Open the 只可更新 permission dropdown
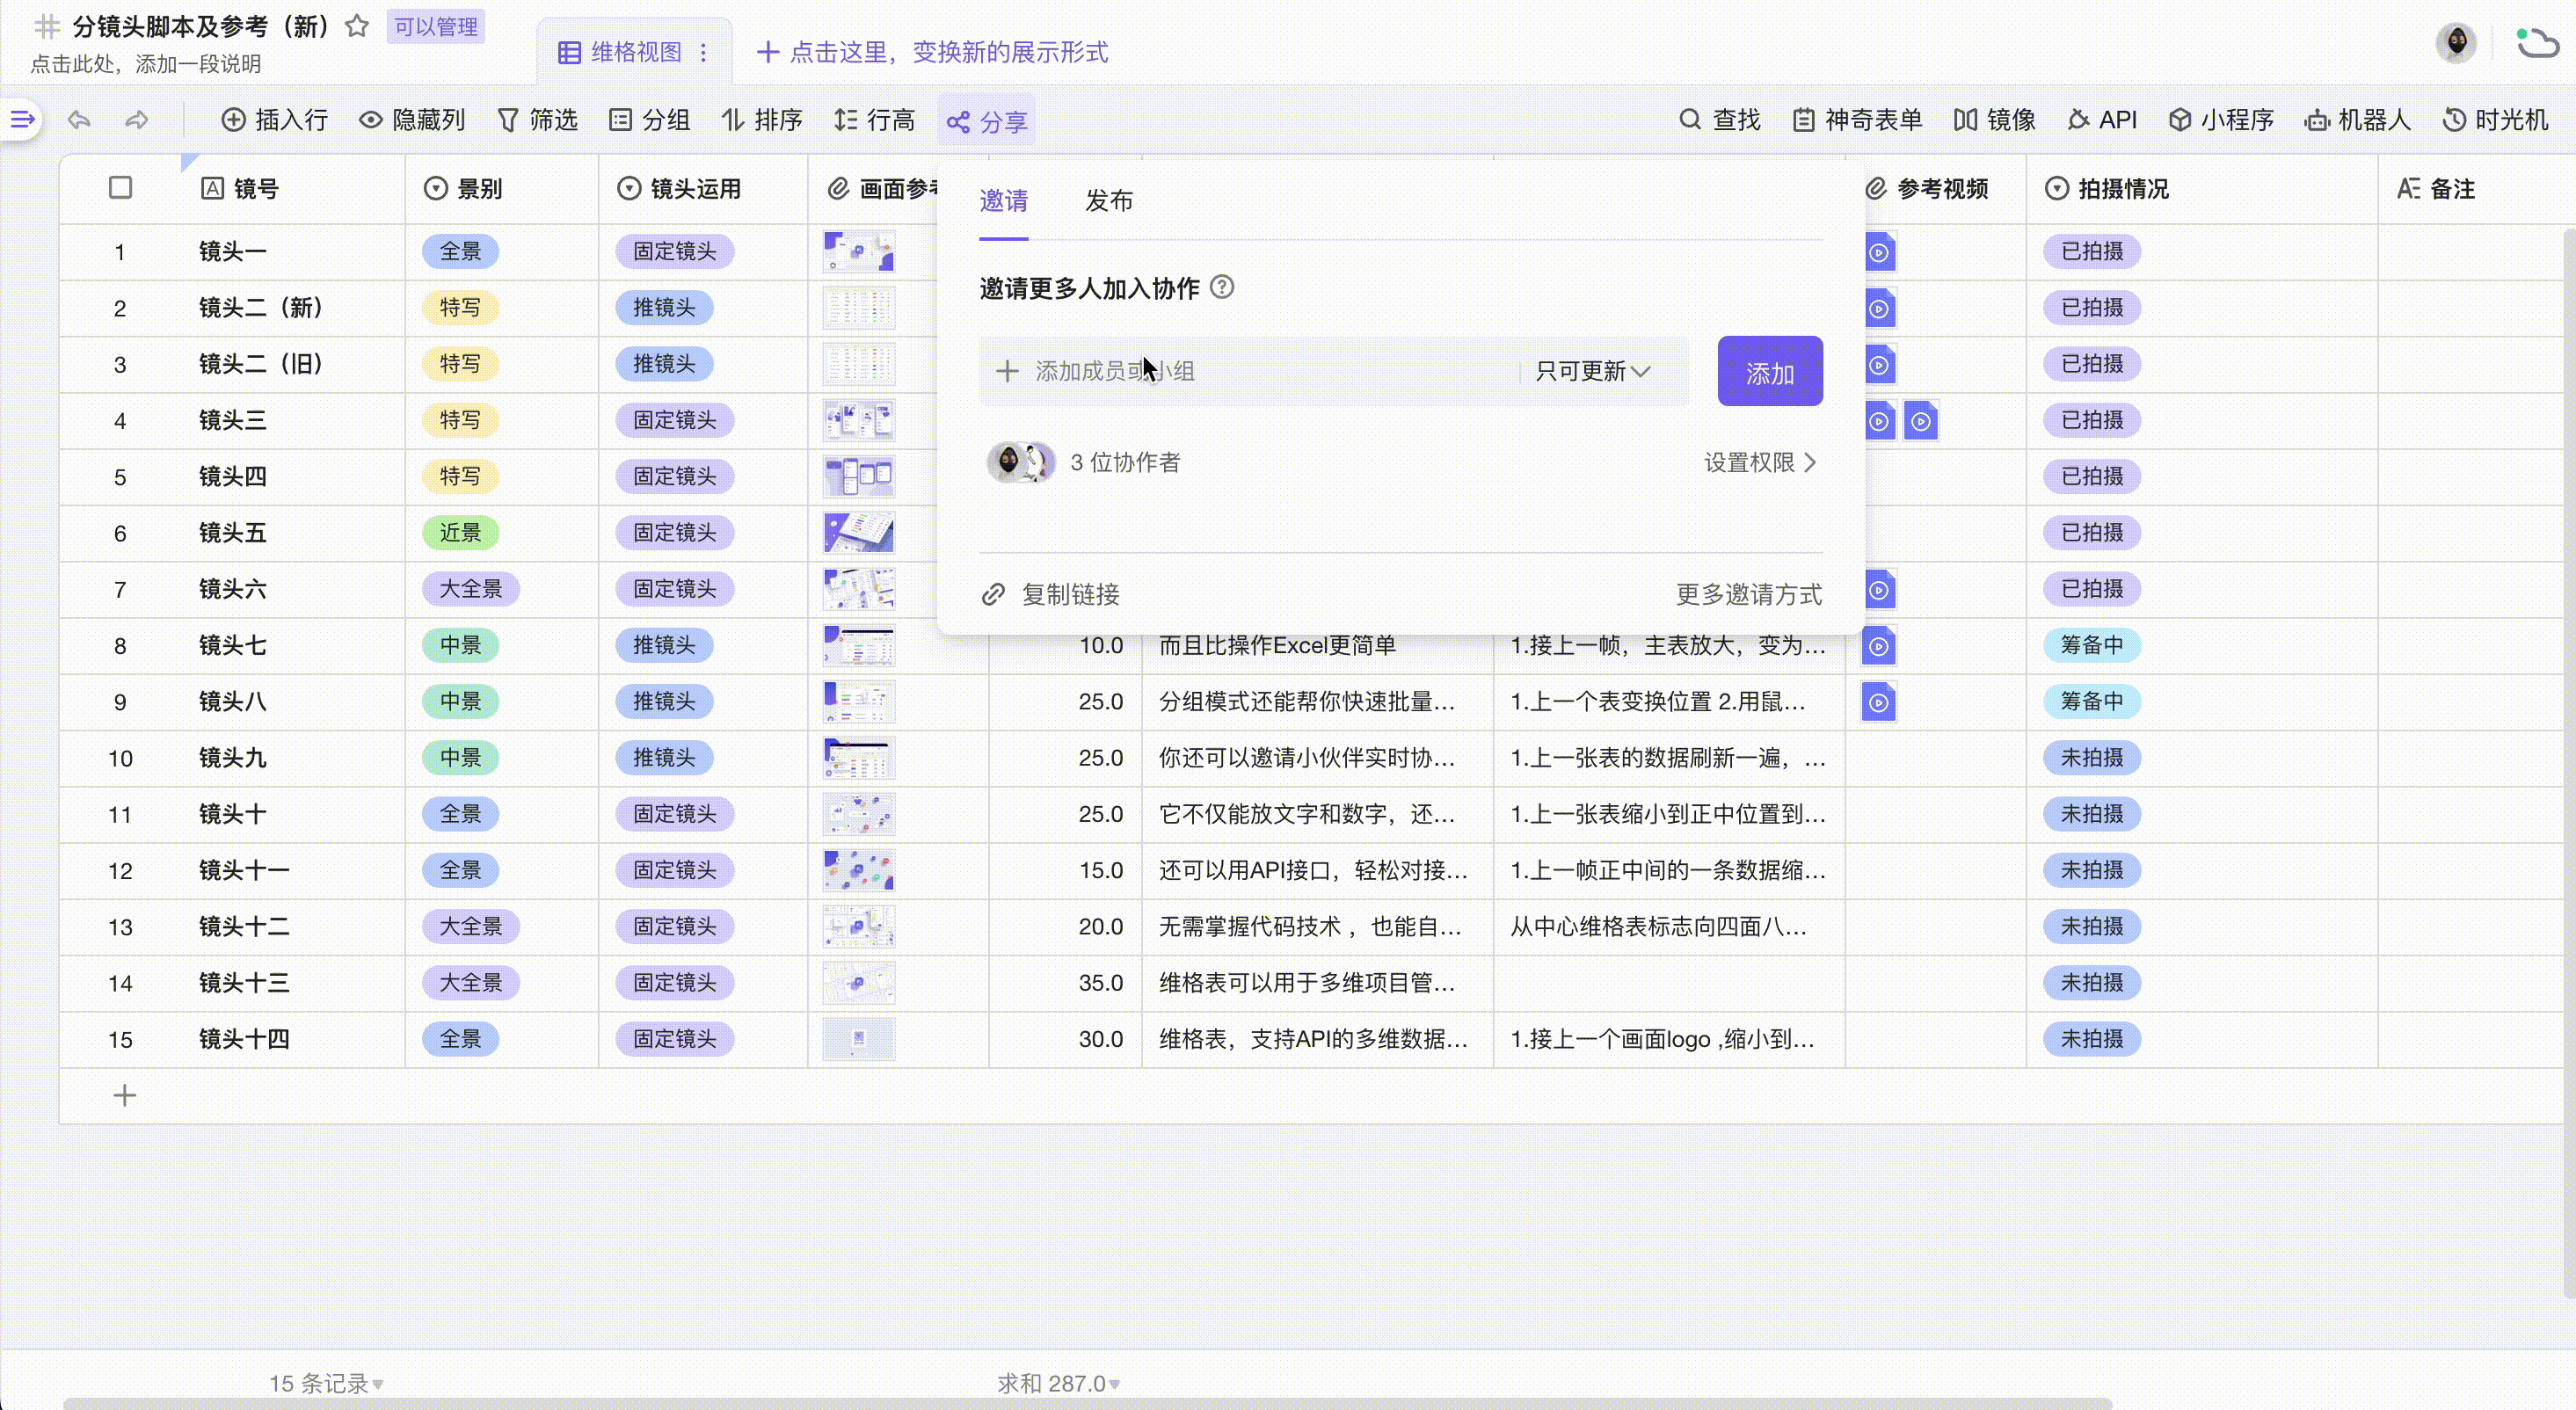The height and width of the screenshot is (1410, 2576). 1592,371
